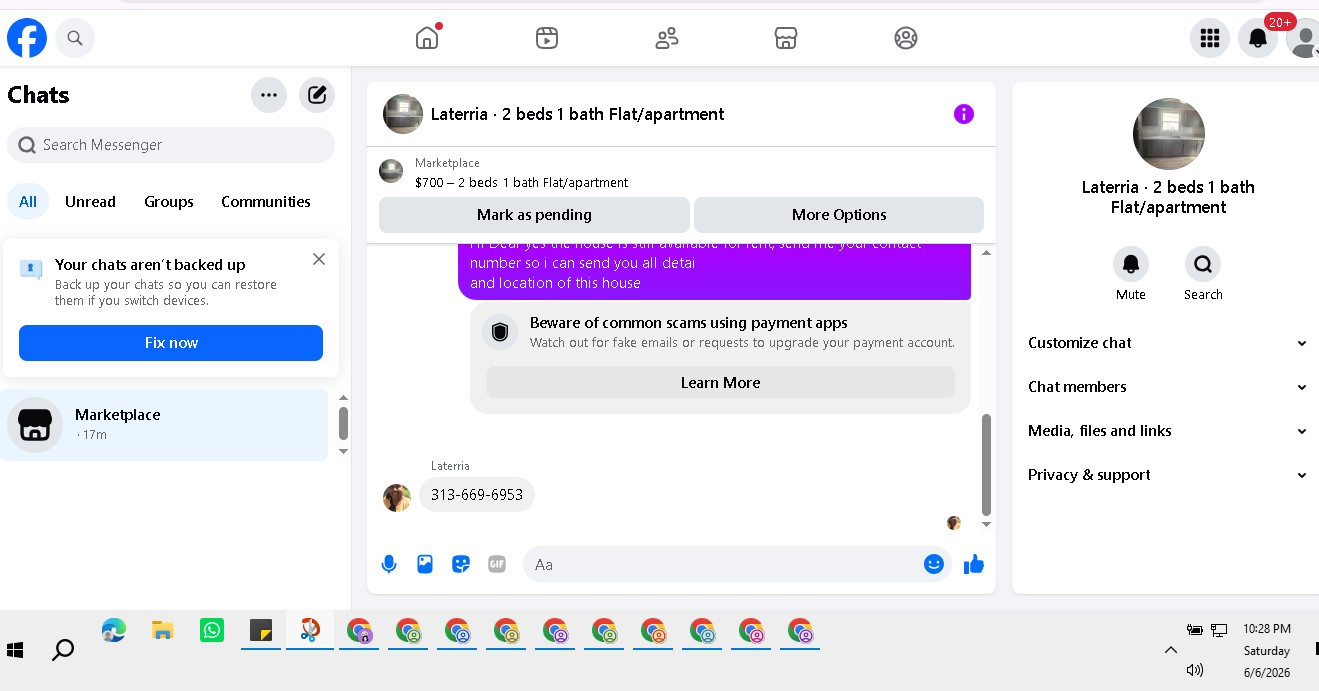
Task: Click the listing thumbnail in chat header
Action: (403, 114)
